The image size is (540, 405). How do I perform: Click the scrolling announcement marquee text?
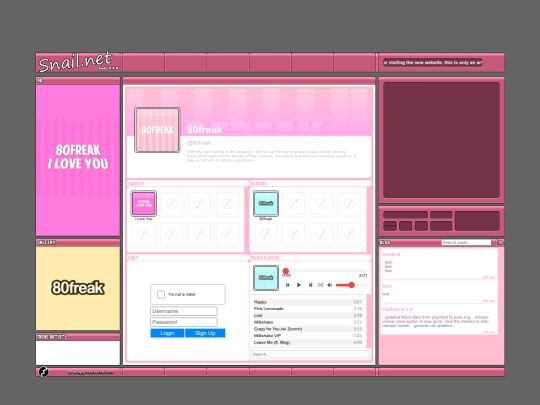click(x=433, y=63)
